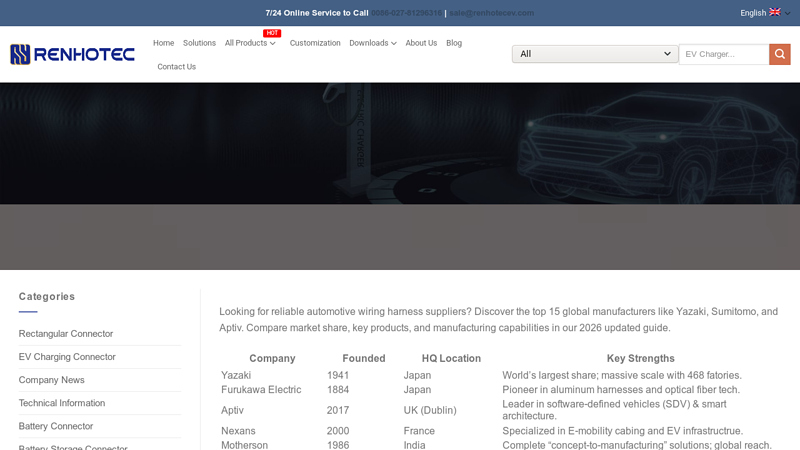800x450 pixels.
Task: Click the UK flag language icon
Action: (774, 12)
